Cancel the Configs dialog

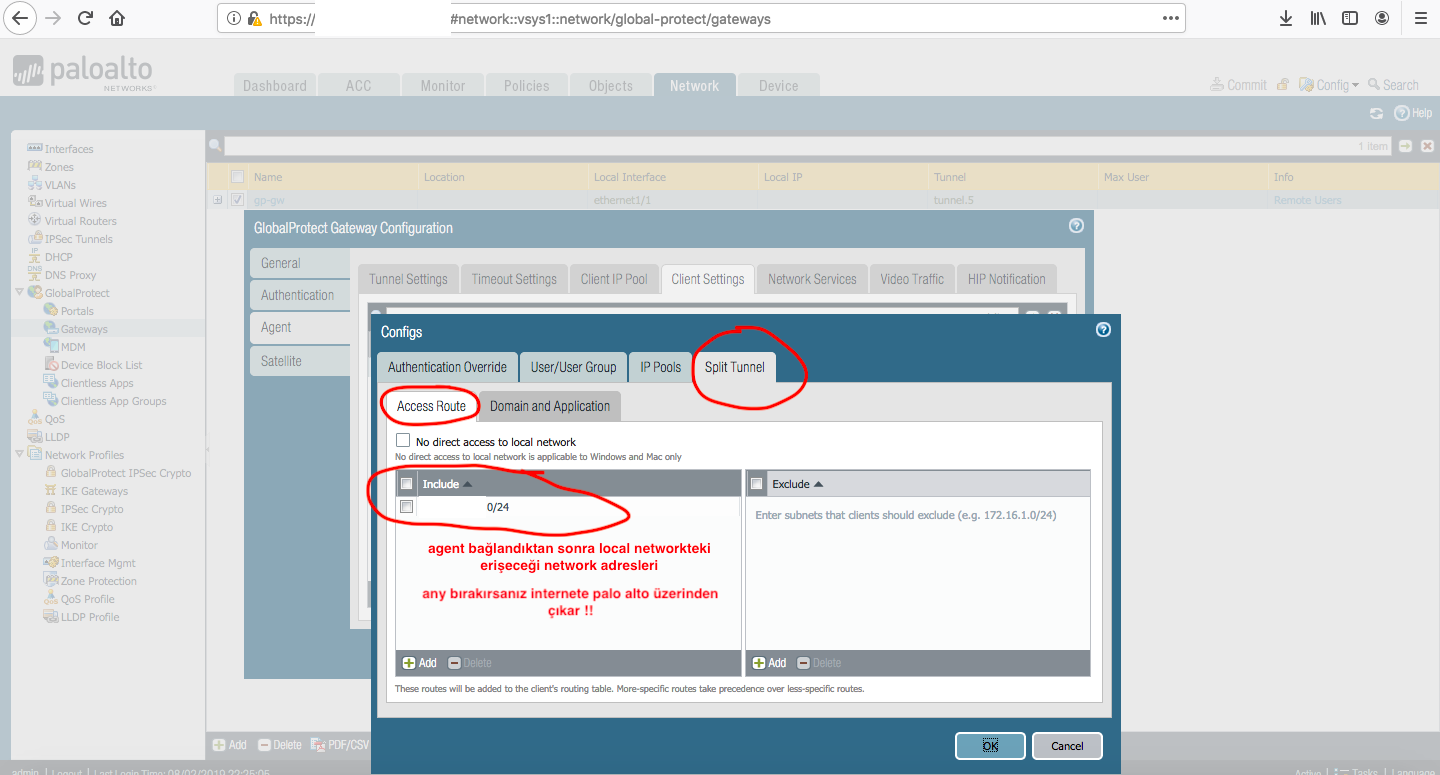pyautogui.click(x=1067, y=746)
